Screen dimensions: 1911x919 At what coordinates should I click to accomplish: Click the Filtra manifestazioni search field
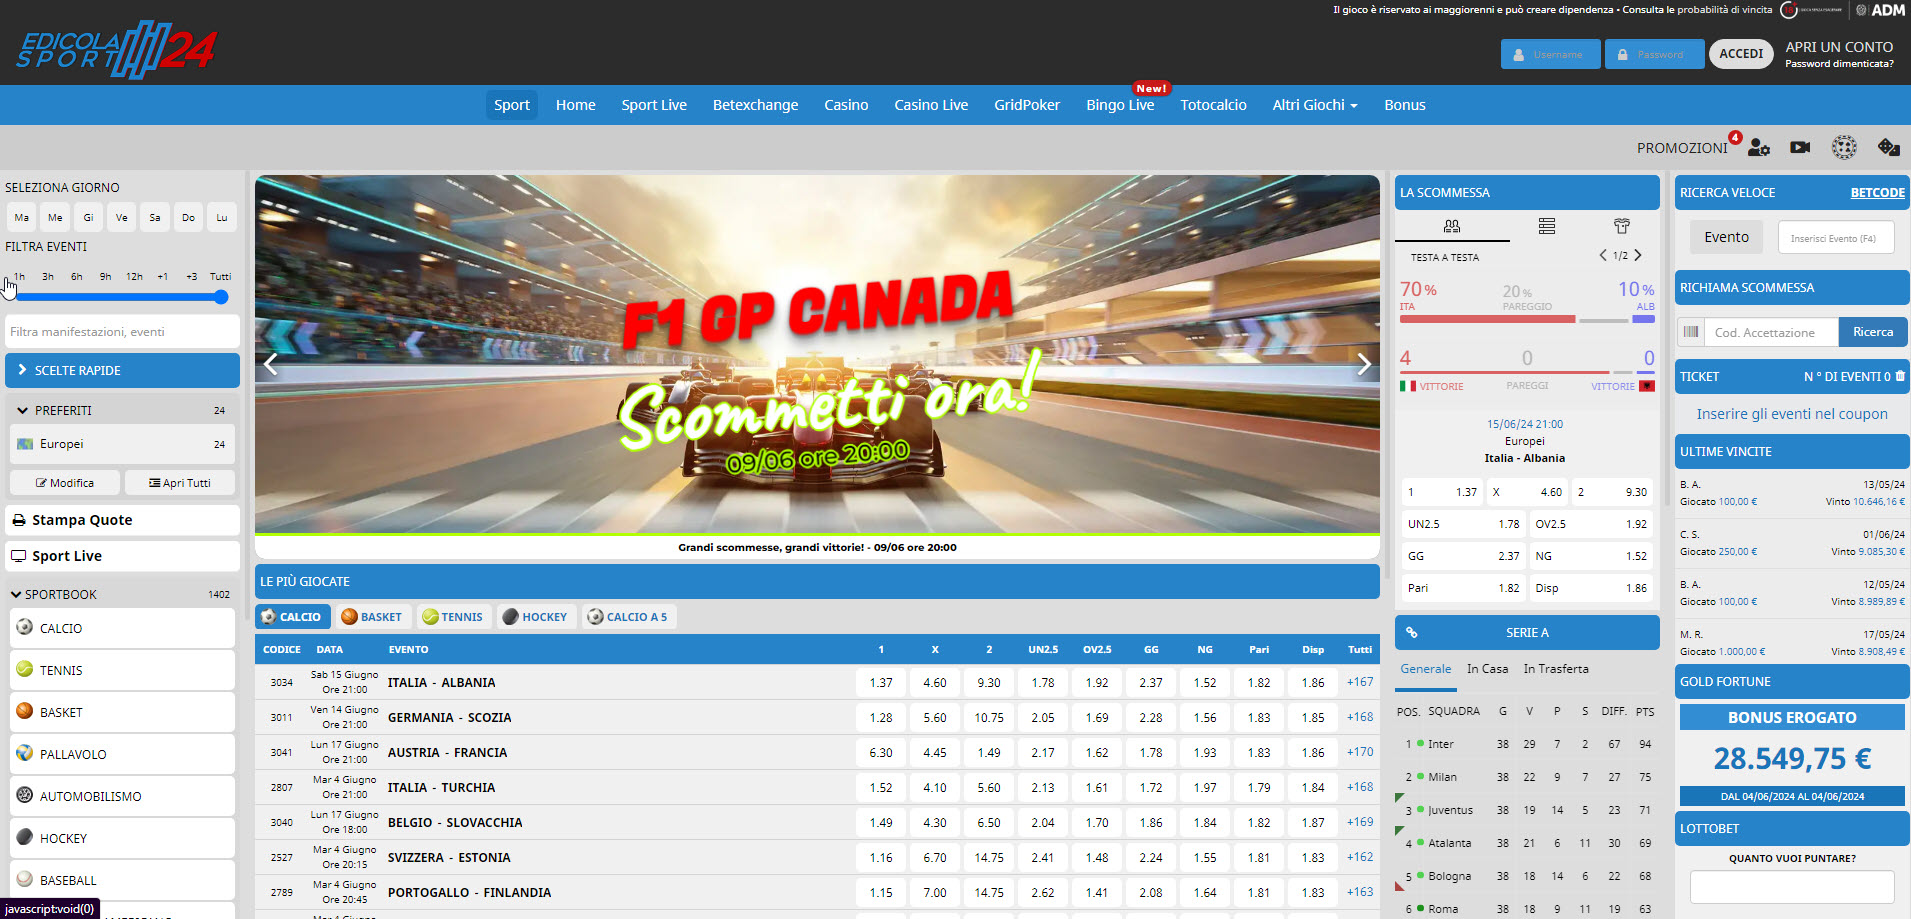click(x=122, y=331)
